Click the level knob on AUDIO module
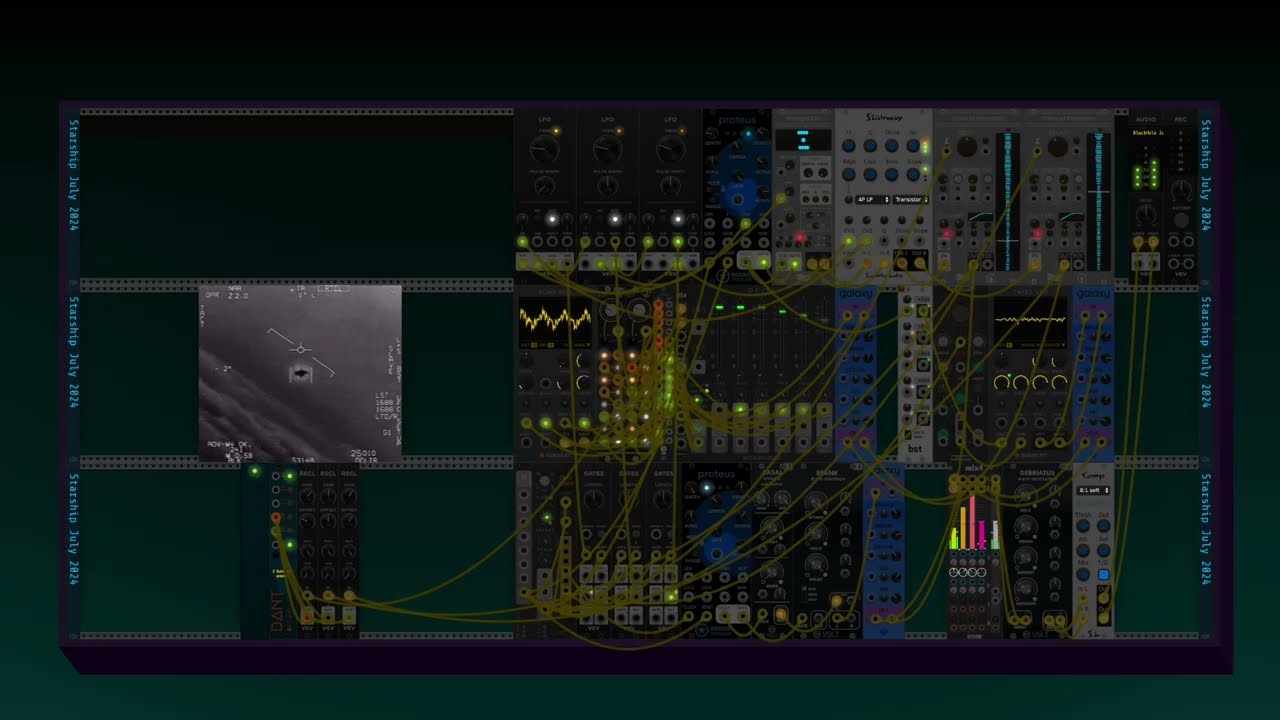The height and width of the screenshot is (720, 1280). coord(1145,213)
